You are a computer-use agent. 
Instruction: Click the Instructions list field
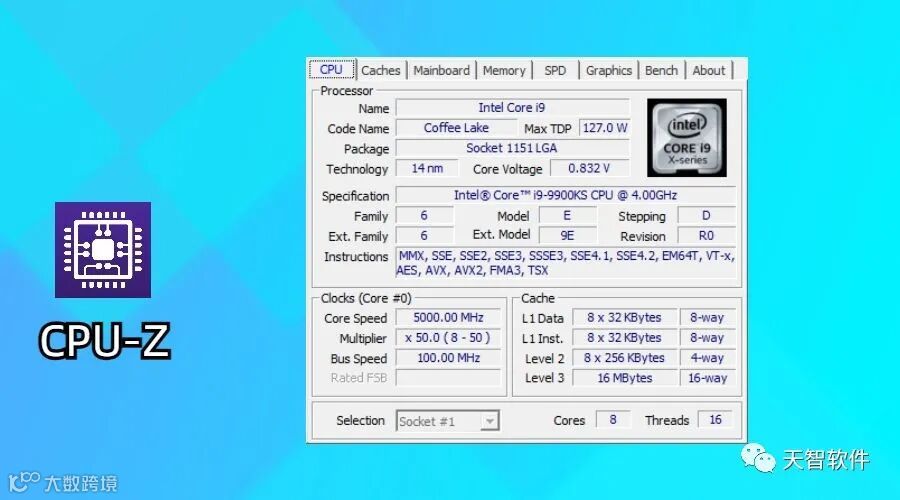pos(566,263)
